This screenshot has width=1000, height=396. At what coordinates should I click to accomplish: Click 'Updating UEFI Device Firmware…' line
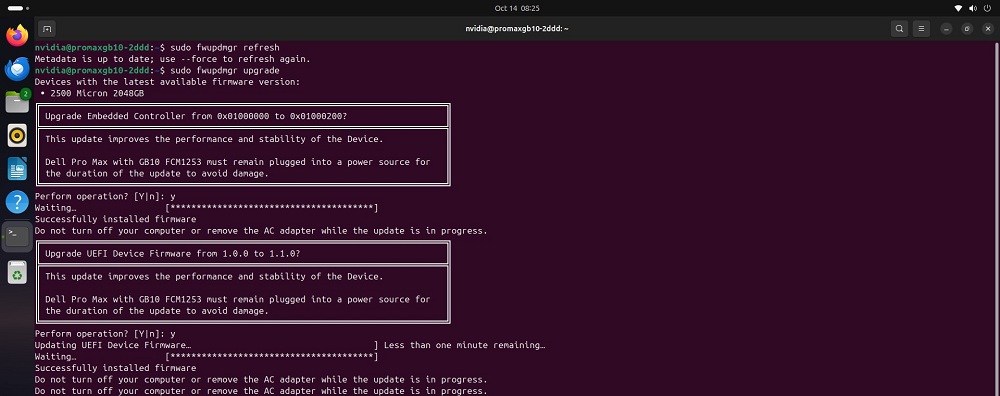pyautogui.click(x=114, y=346)
